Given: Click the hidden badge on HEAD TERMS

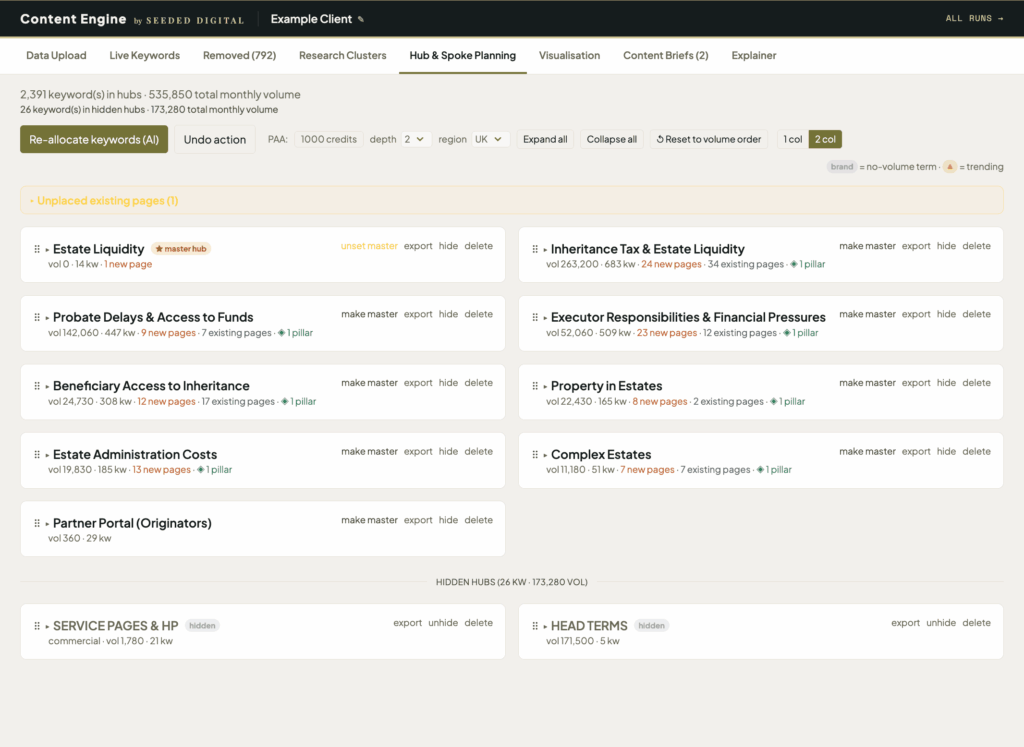Looking at the screenshot, I should 651,626.
